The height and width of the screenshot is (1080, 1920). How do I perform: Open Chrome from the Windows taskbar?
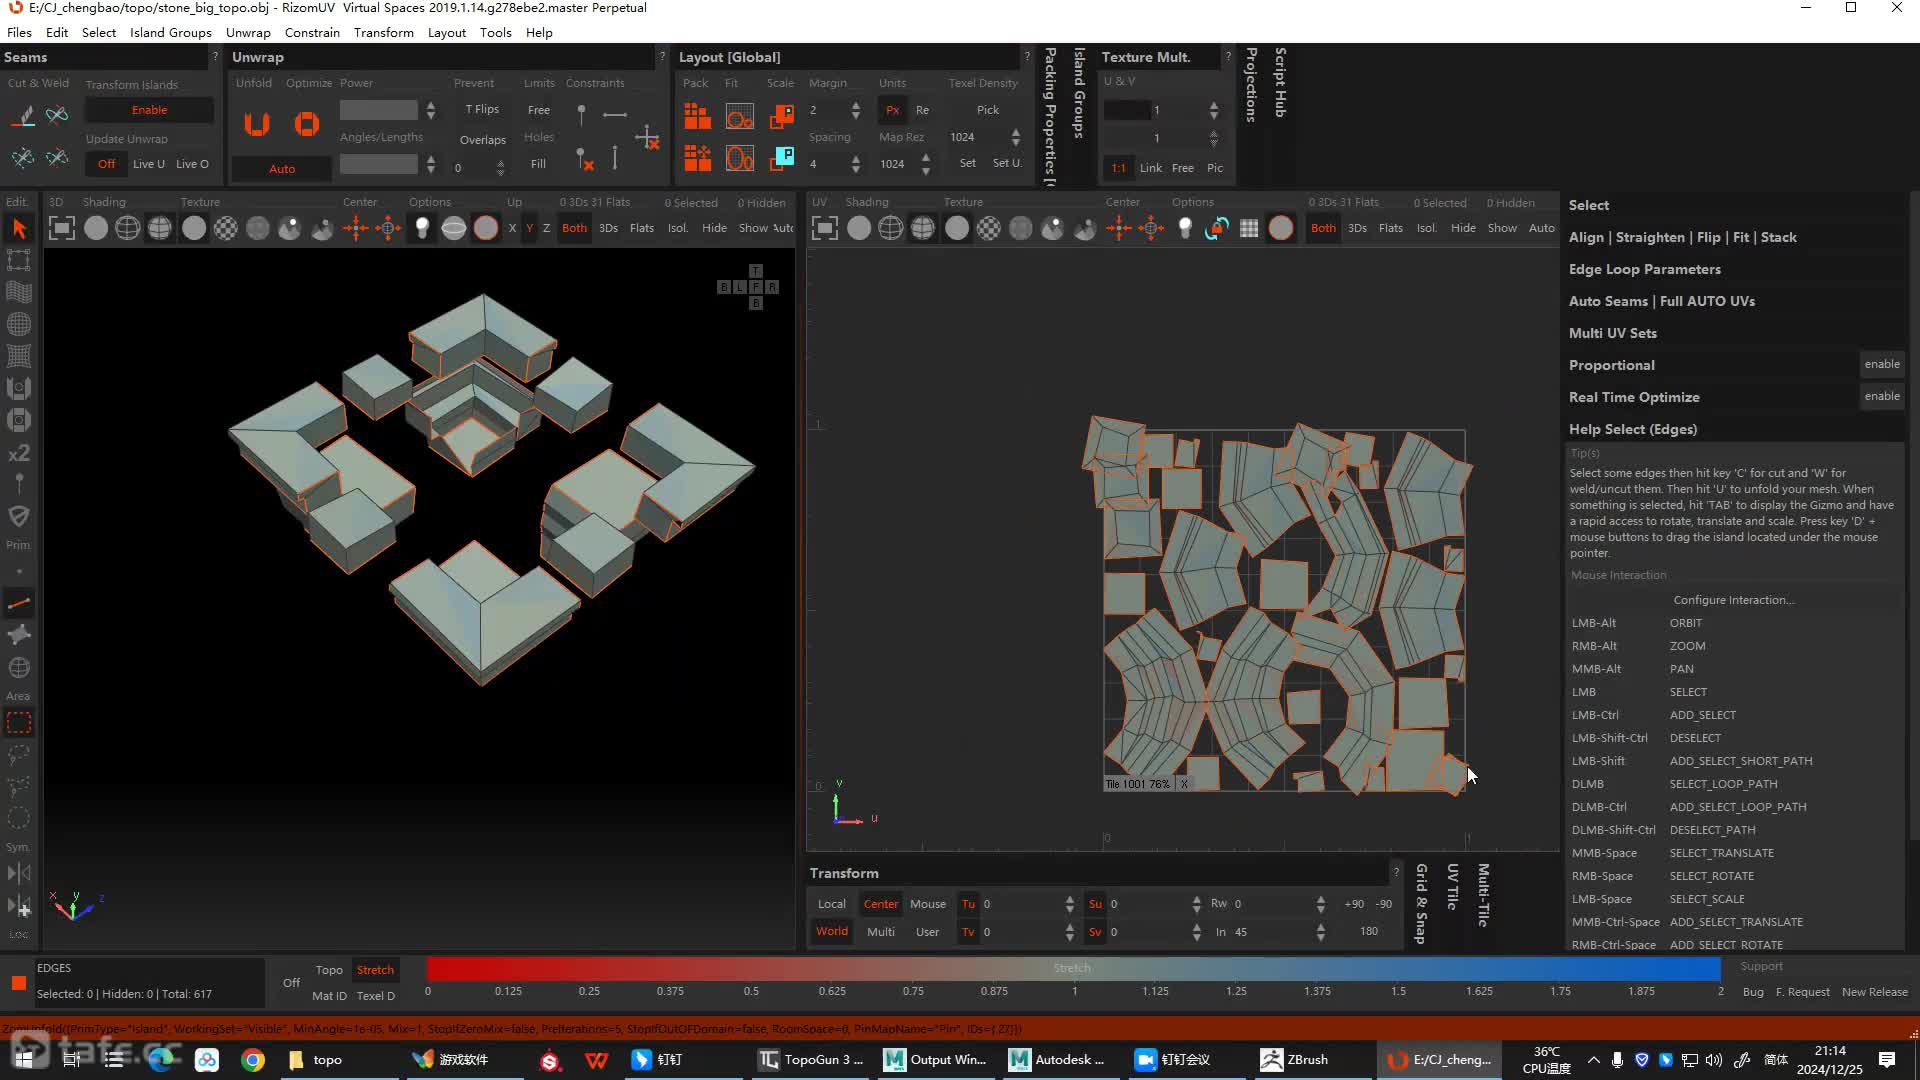tap(253, 1059)
